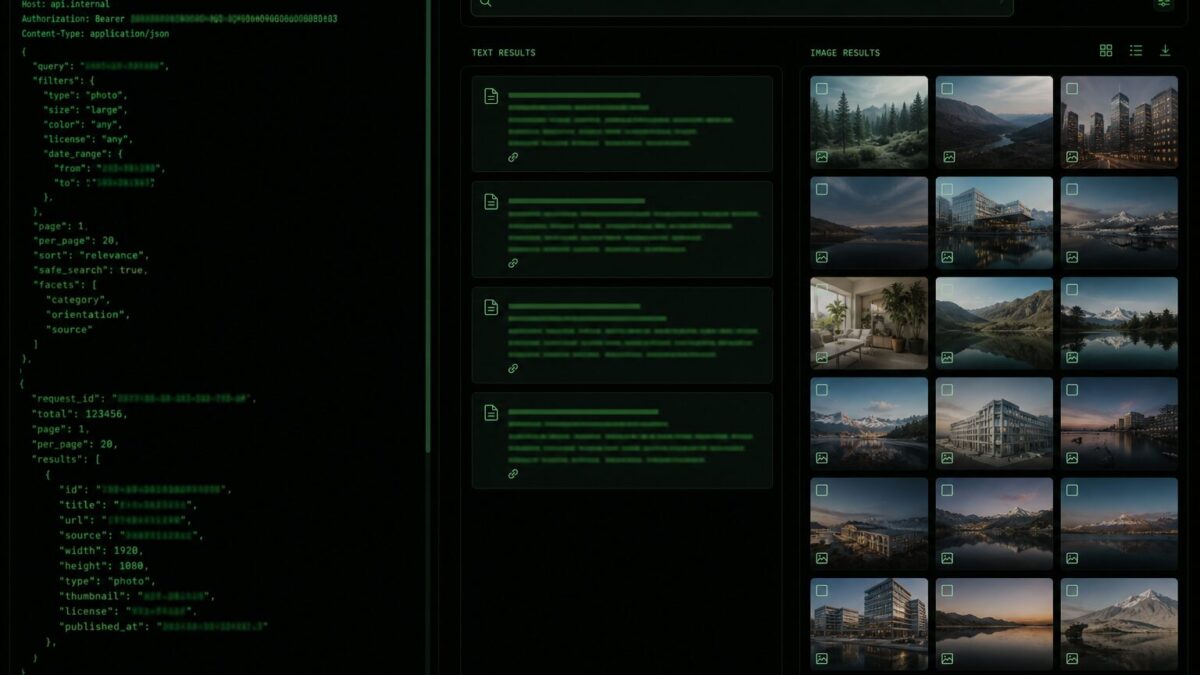1200x675 pixels.
Task: Check the dark dusk lake image checkbox
Action: (822, 189)
